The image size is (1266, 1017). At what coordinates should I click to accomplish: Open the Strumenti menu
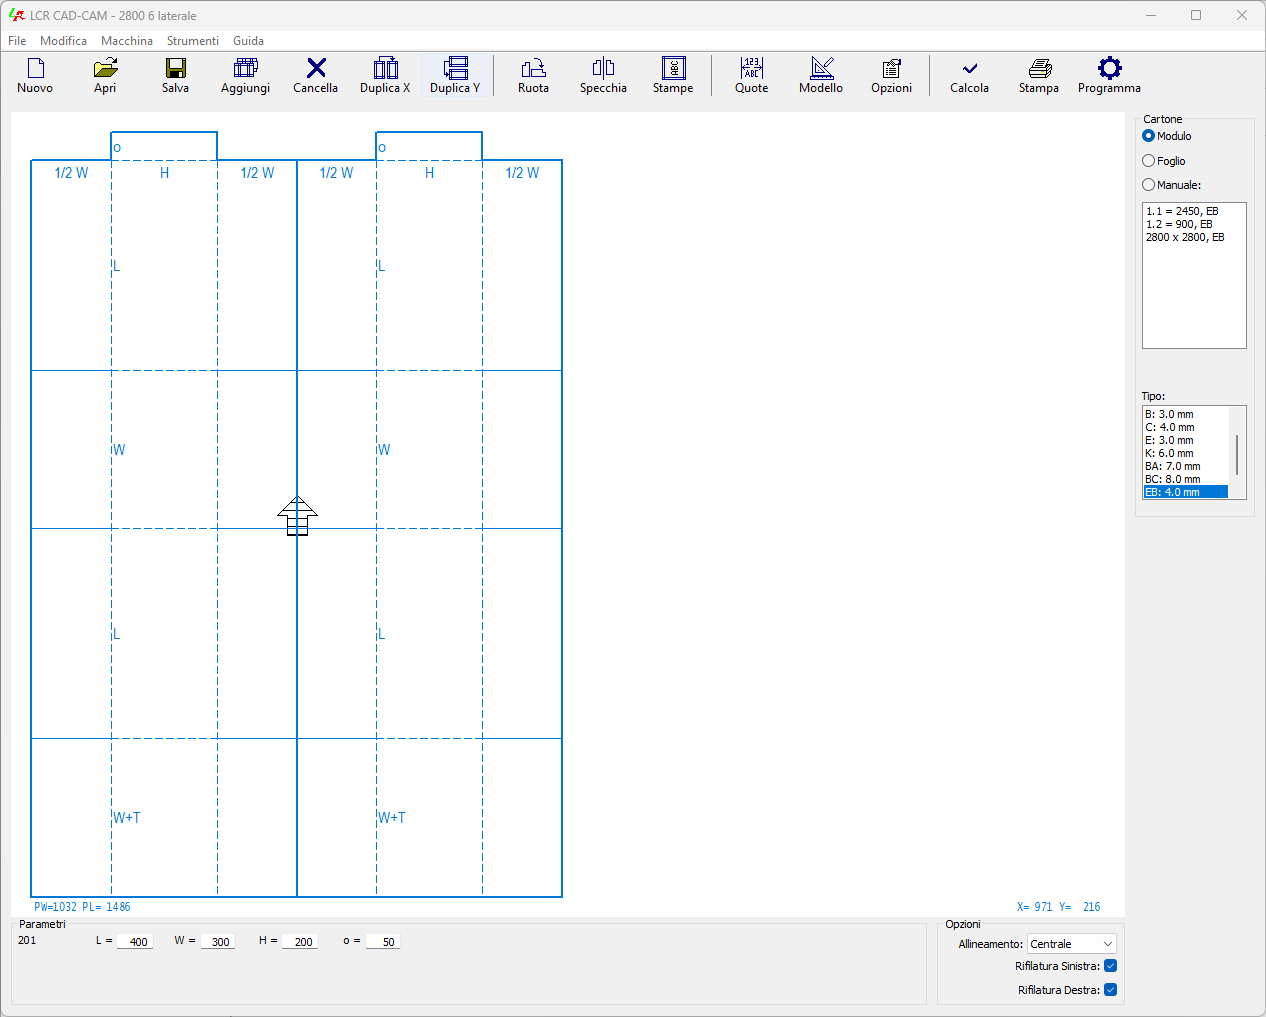(193, 41)
